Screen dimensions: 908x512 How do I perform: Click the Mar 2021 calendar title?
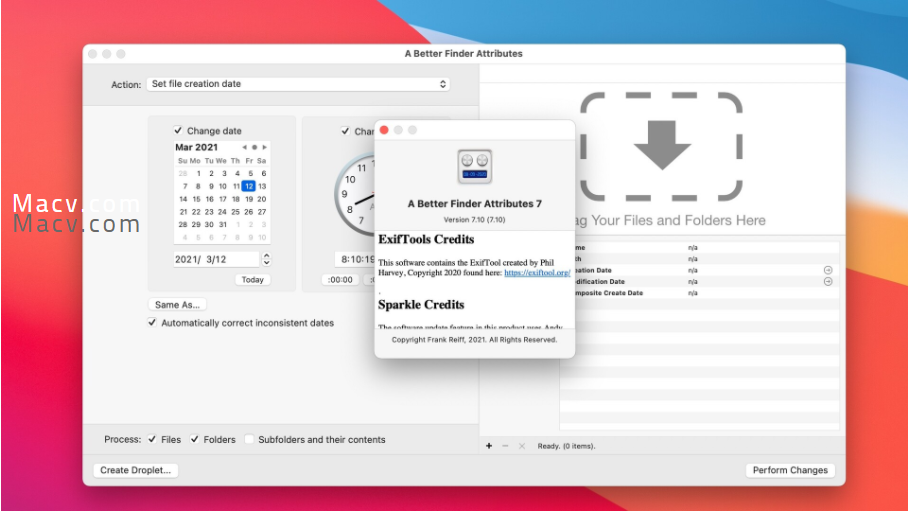coord(196,147)
